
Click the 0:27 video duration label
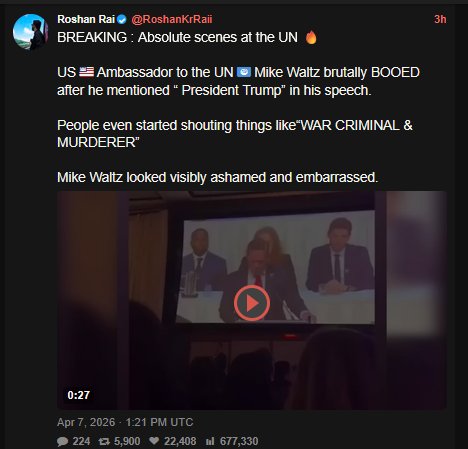[78, 395]
